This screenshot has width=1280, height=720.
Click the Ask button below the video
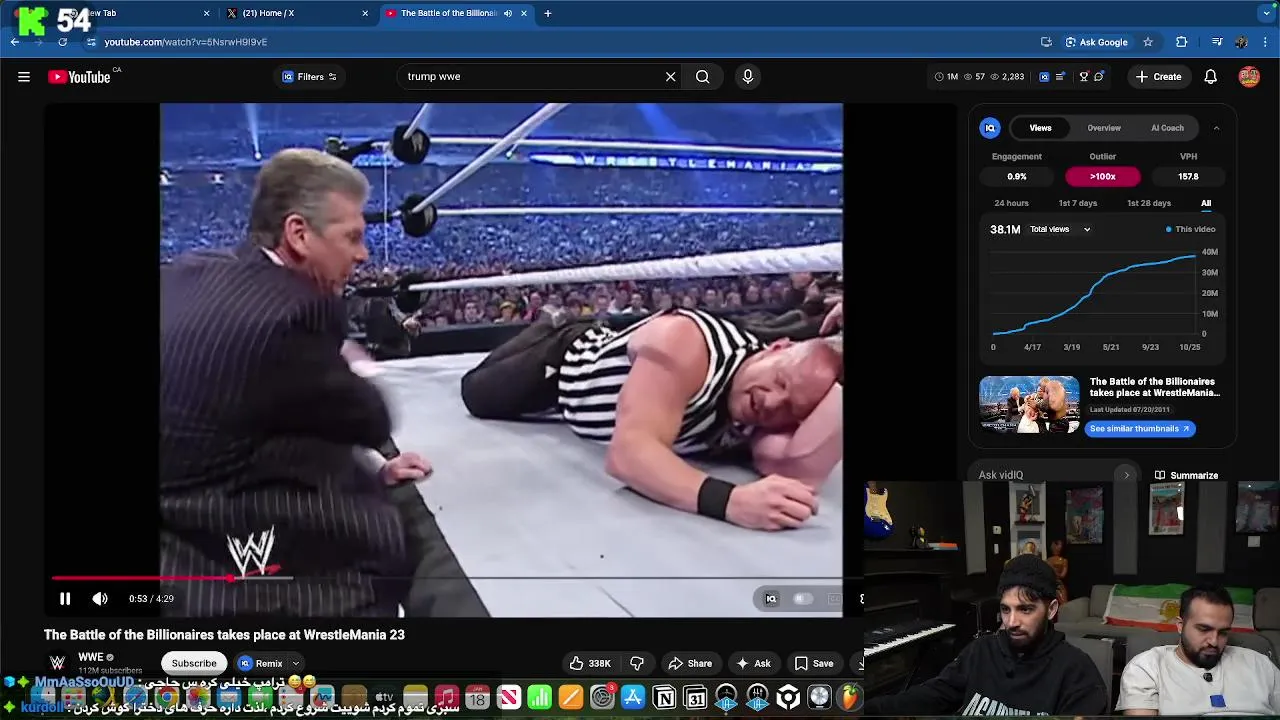click(753, 663)
